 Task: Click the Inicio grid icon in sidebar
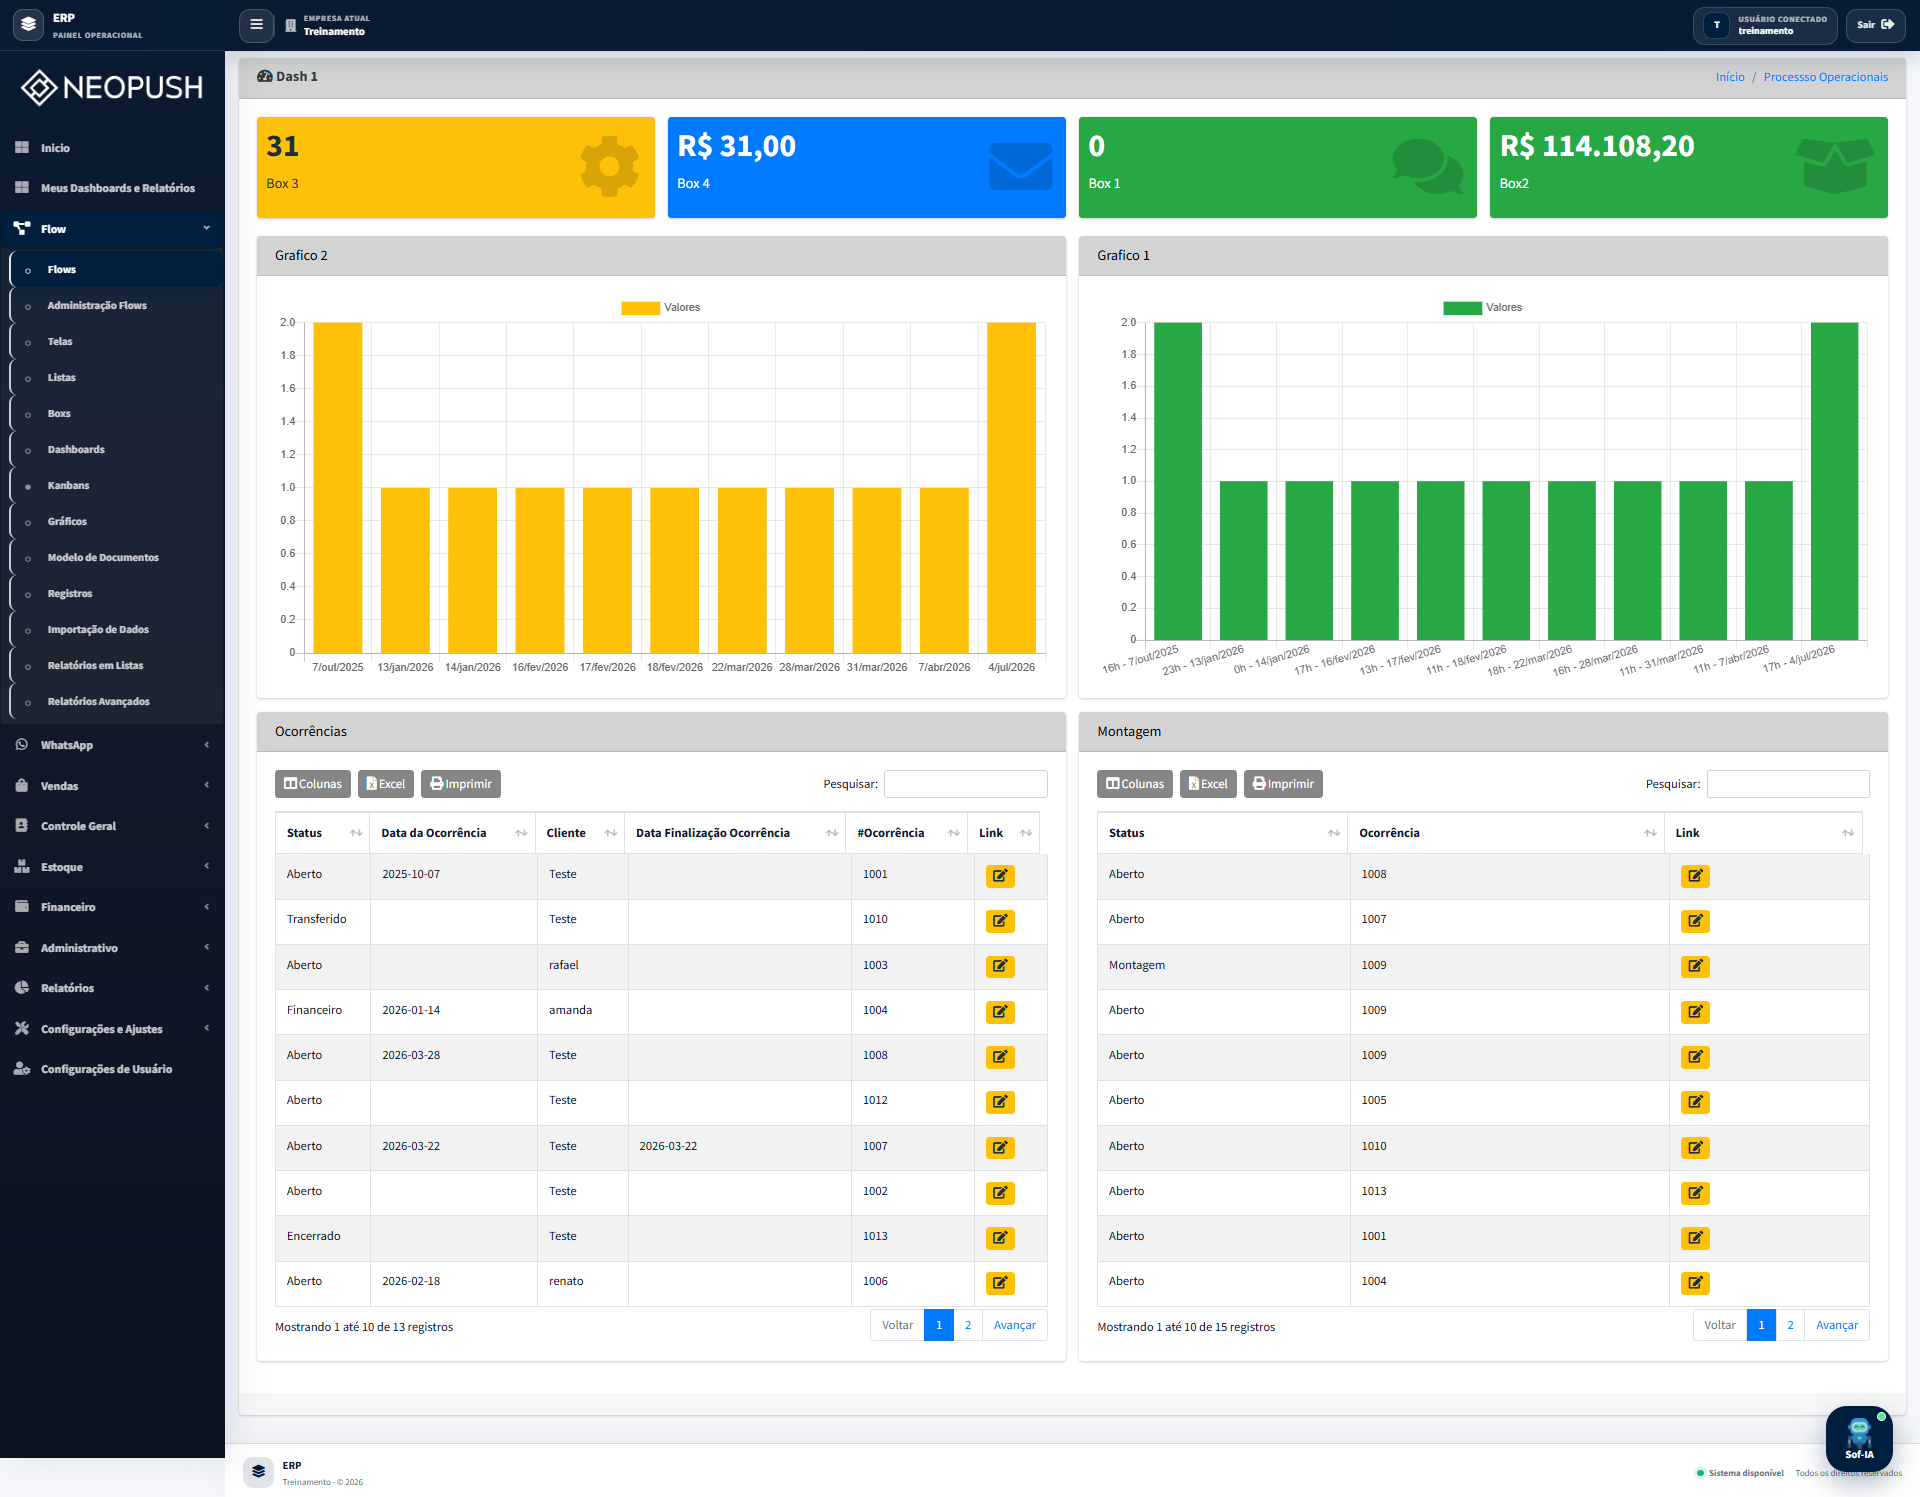coord(22,148)
